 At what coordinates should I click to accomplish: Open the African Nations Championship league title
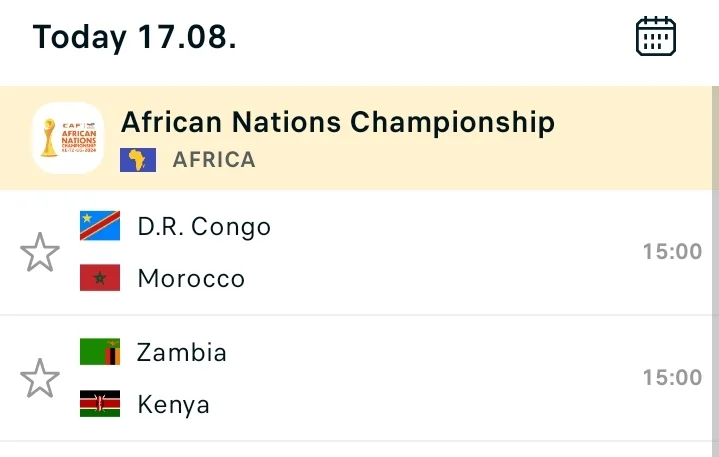(x=338, y=122)
